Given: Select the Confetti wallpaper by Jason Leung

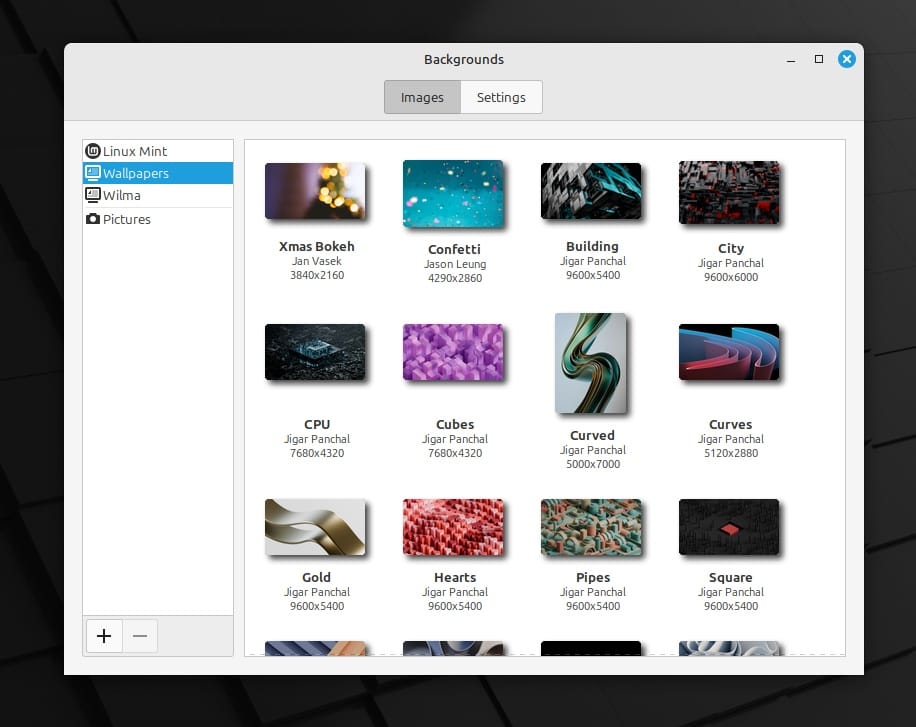Looking at the screenshot, I should click(454, 194).
